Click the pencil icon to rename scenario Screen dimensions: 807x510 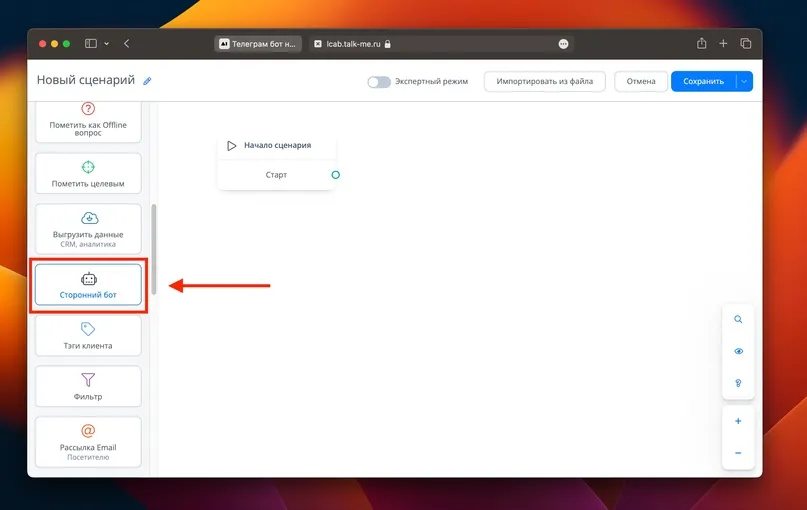[x=147, y=81]
